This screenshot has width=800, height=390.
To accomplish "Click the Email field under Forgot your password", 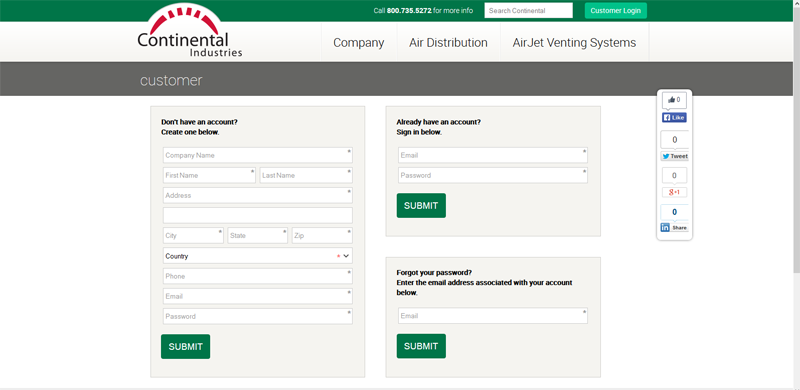I will 493,315.
